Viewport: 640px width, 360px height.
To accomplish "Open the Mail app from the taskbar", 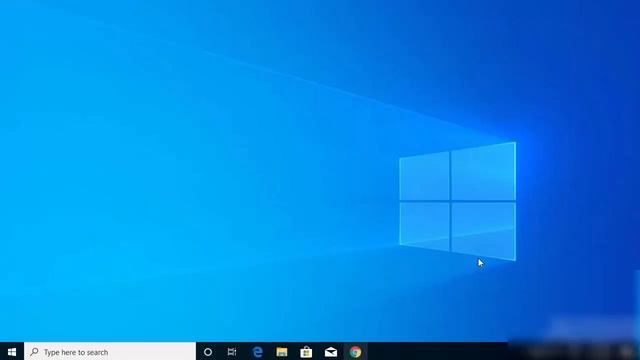I will (331, 352).
